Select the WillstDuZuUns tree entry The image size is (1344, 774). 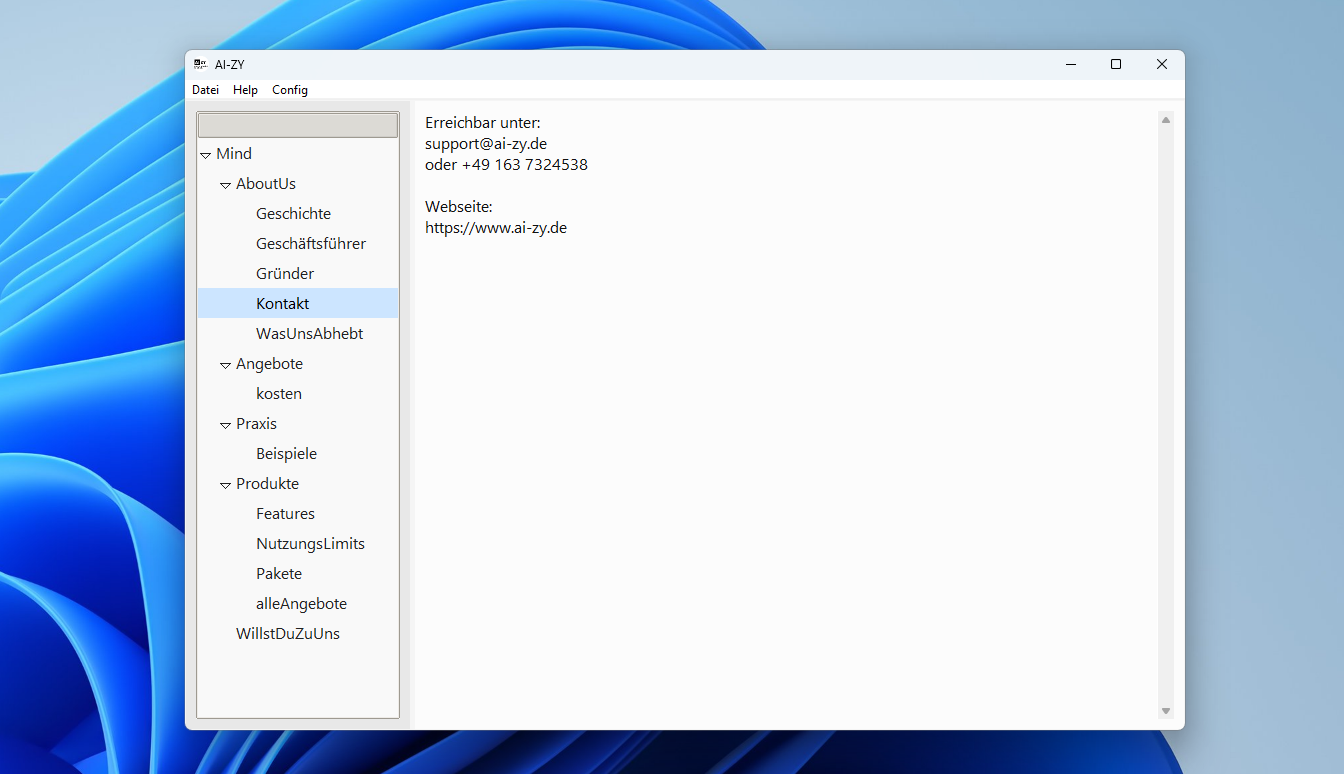coord(288,634)
